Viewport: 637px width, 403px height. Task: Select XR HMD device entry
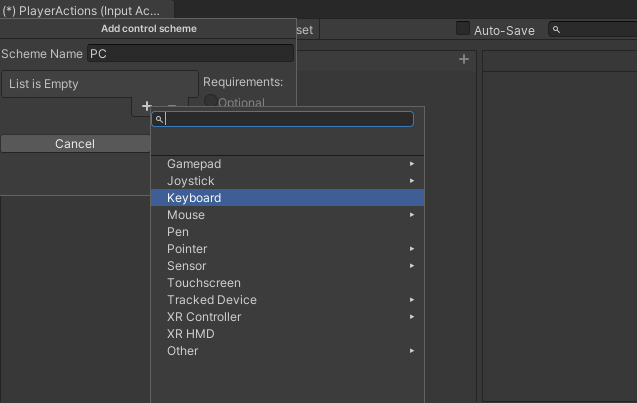click(x=287, y=334)
